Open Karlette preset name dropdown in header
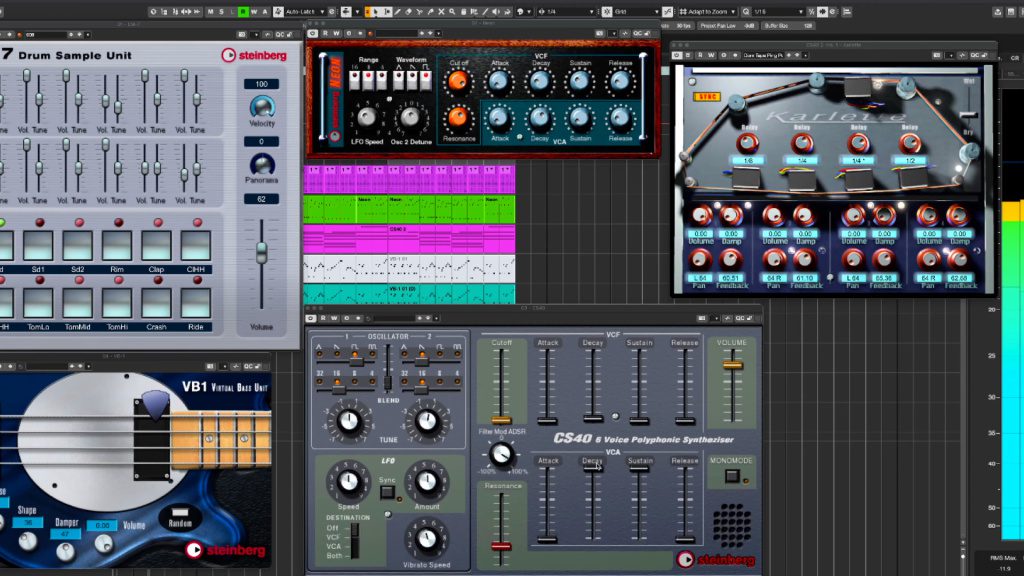 click(763, 56)
